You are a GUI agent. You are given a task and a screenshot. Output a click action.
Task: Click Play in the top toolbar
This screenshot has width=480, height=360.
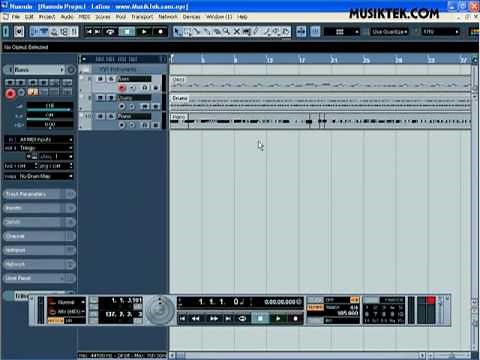tap(144, 32)
